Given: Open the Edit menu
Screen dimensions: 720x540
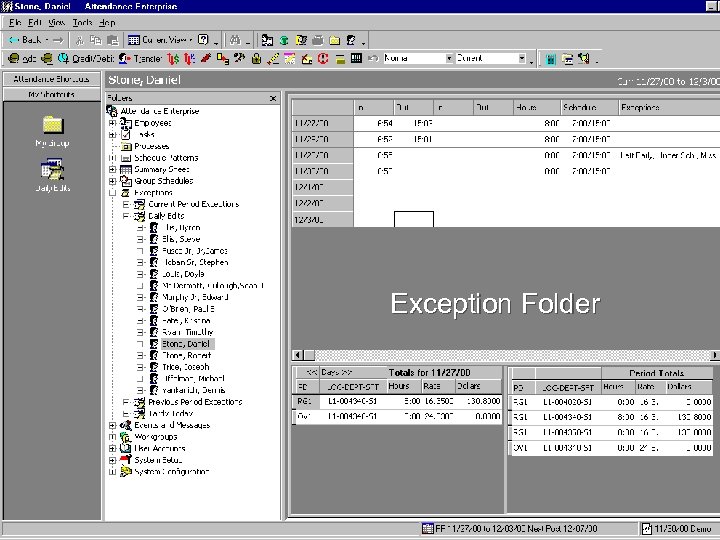Looking at the screenshot, I should coord(34,22).
